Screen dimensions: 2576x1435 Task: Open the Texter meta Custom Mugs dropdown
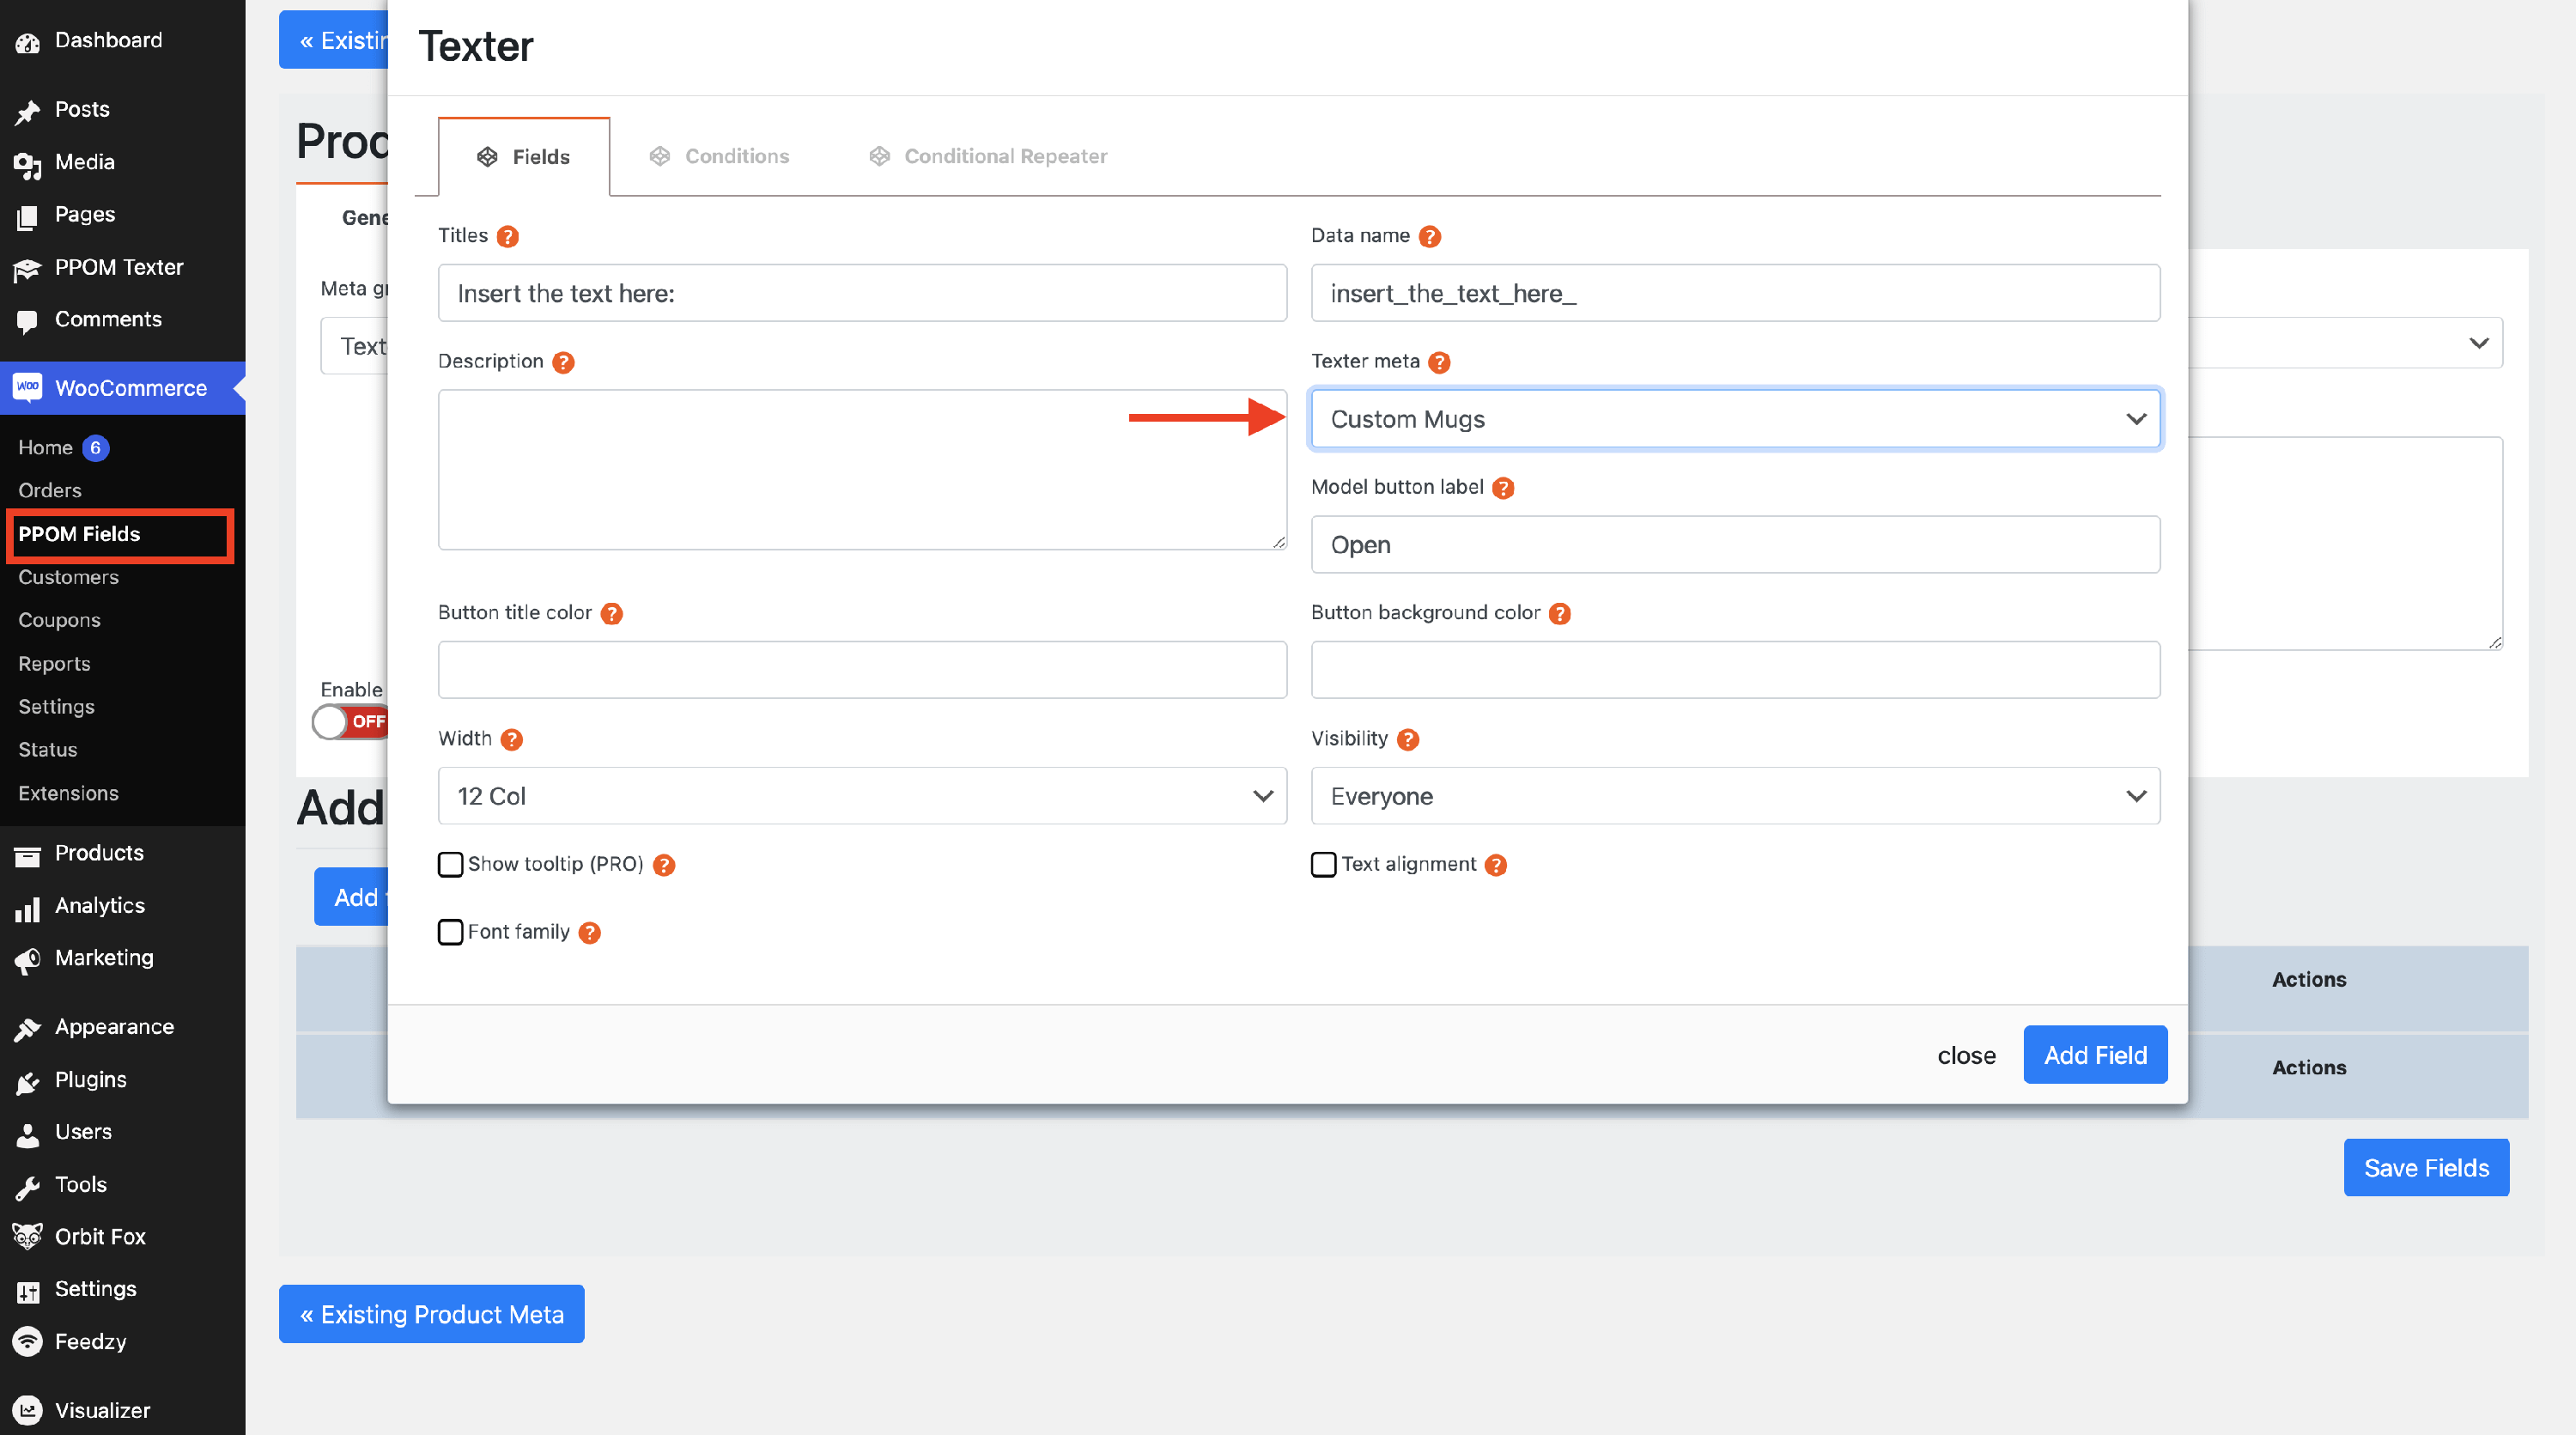pyautogui.click(x=1735, y=419)
